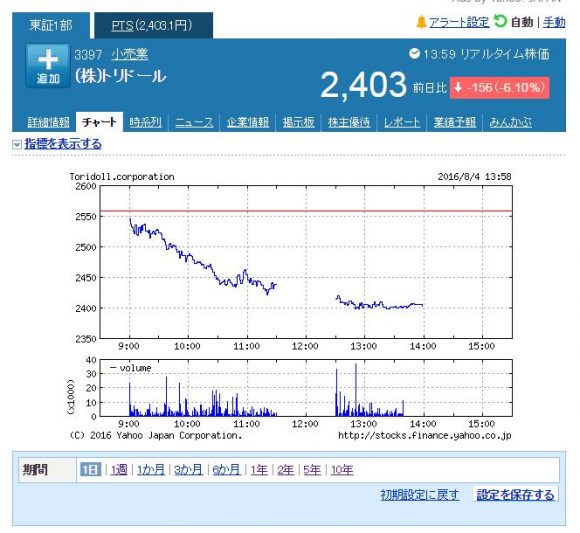The height and width of the screenshot is (533, 580).
Task: Click the 2016/8/4 13:58 chart timestamp
Action: 475,176
